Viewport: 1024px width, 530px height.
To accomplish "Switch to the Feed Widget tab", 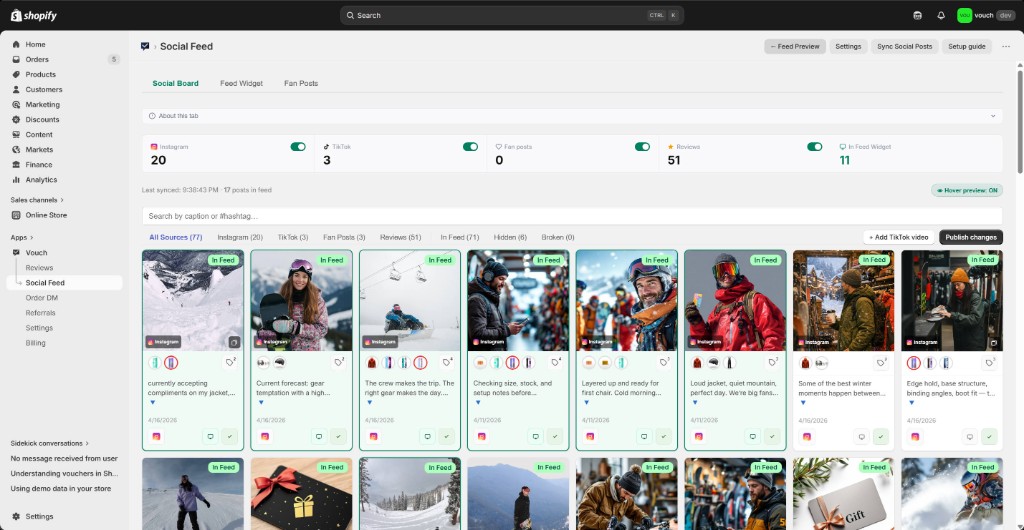I will coord(242,84).
